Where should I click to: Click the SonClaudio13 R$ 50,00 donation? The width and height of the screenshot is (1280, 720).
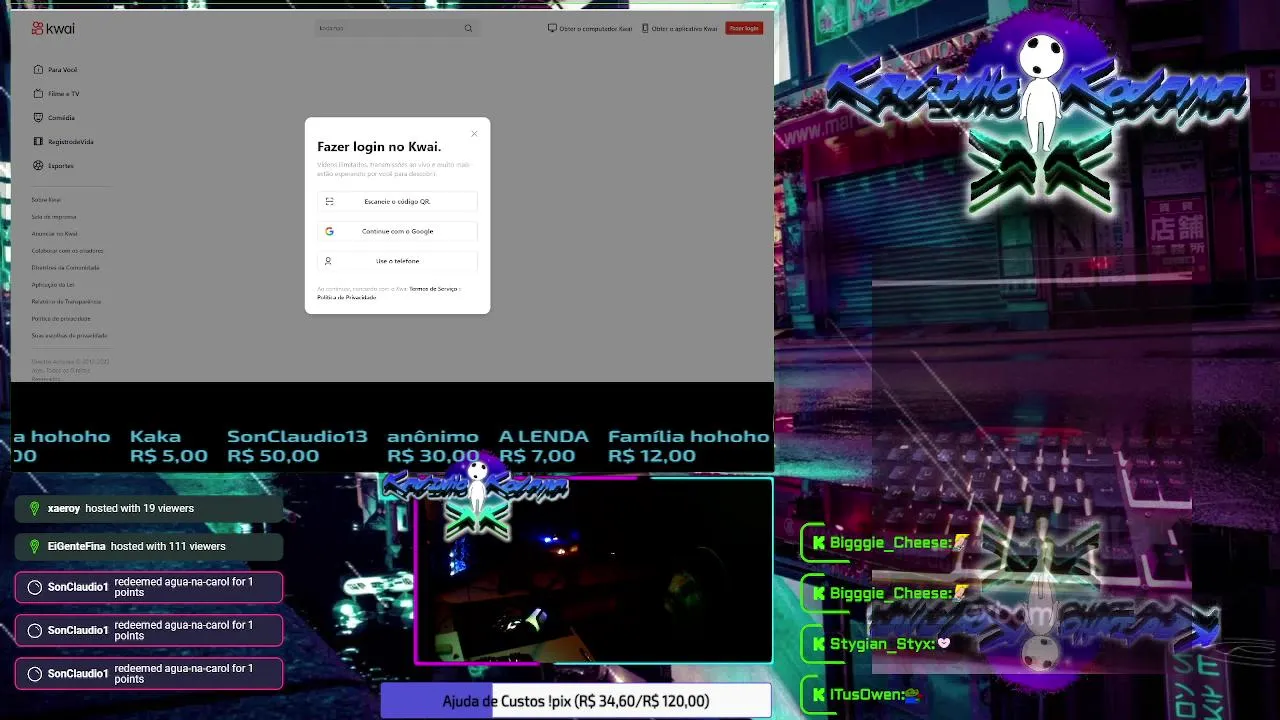click(x=297, y=446)
